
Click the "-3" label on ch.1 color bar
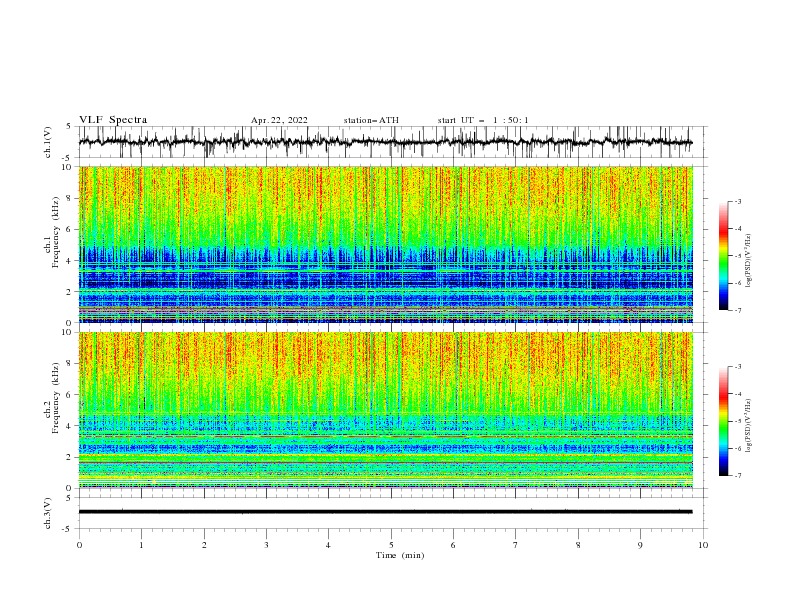pyautogui.click(x=737, y=201)
